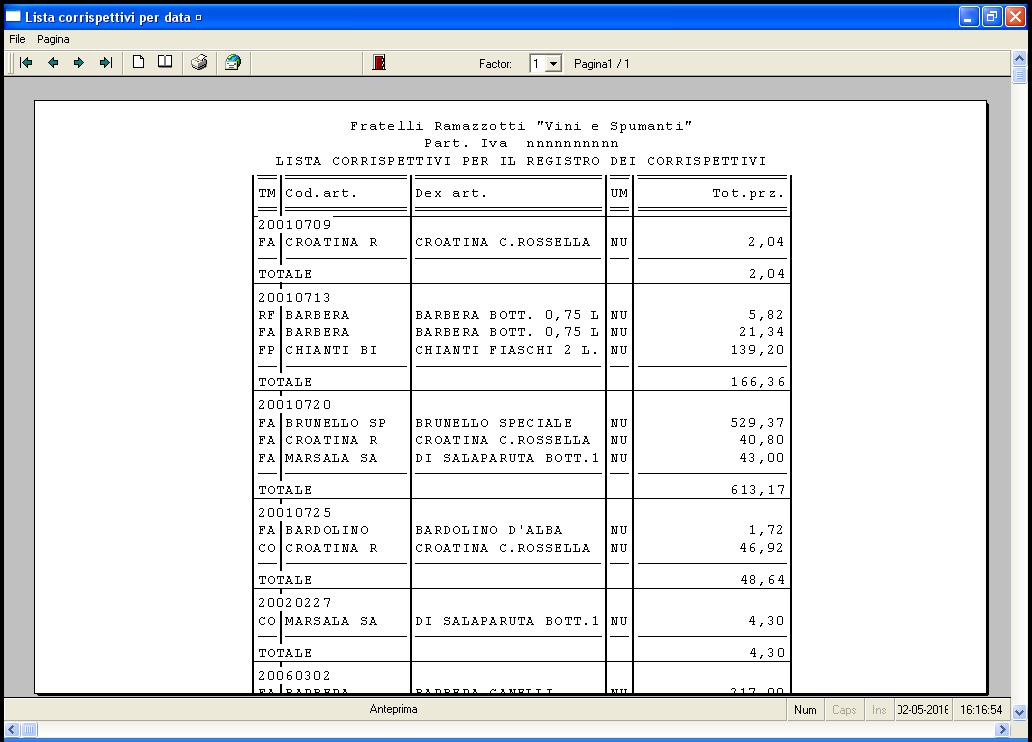Image resolution: width=1032 pixels, height=742 pixels.
Task: Click the total 166,36
Action: [x=758, y=382]
